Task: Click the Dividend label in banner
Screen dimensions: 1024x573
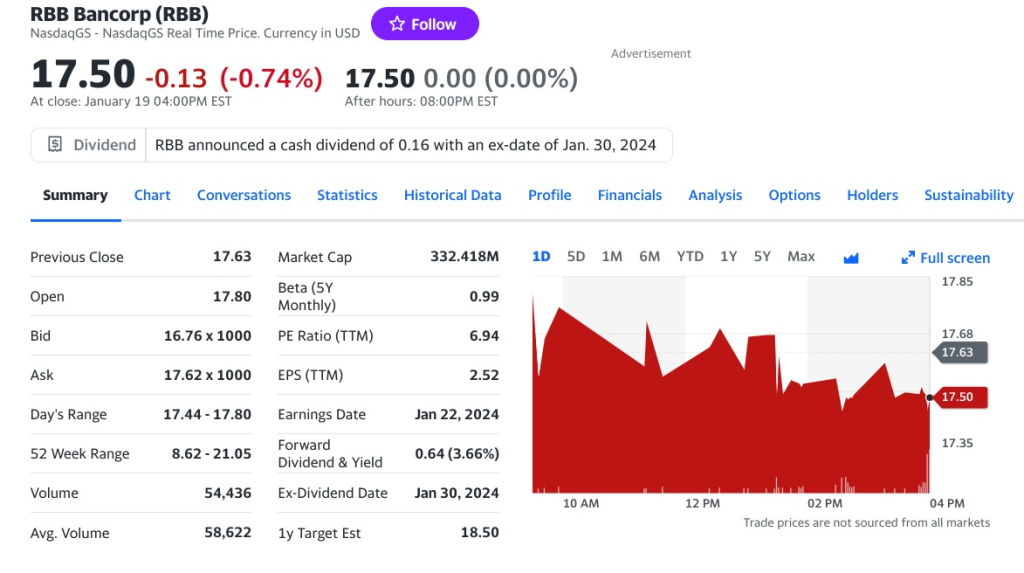Action: pyautogui.click(x=104, y=145)
